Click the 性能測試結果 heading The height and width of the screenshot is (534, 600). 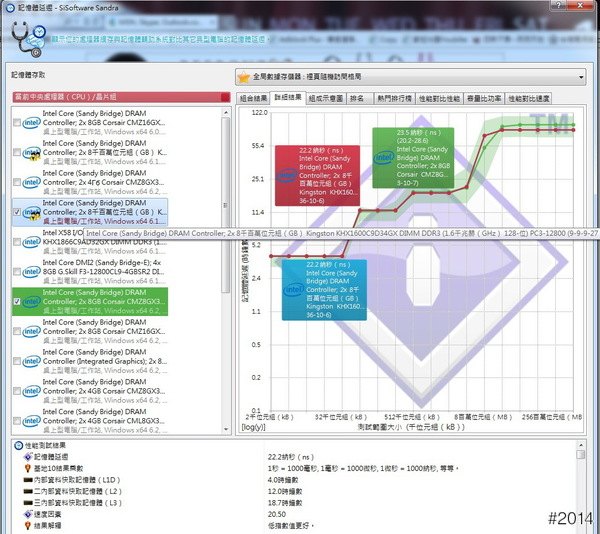[45, 445]
